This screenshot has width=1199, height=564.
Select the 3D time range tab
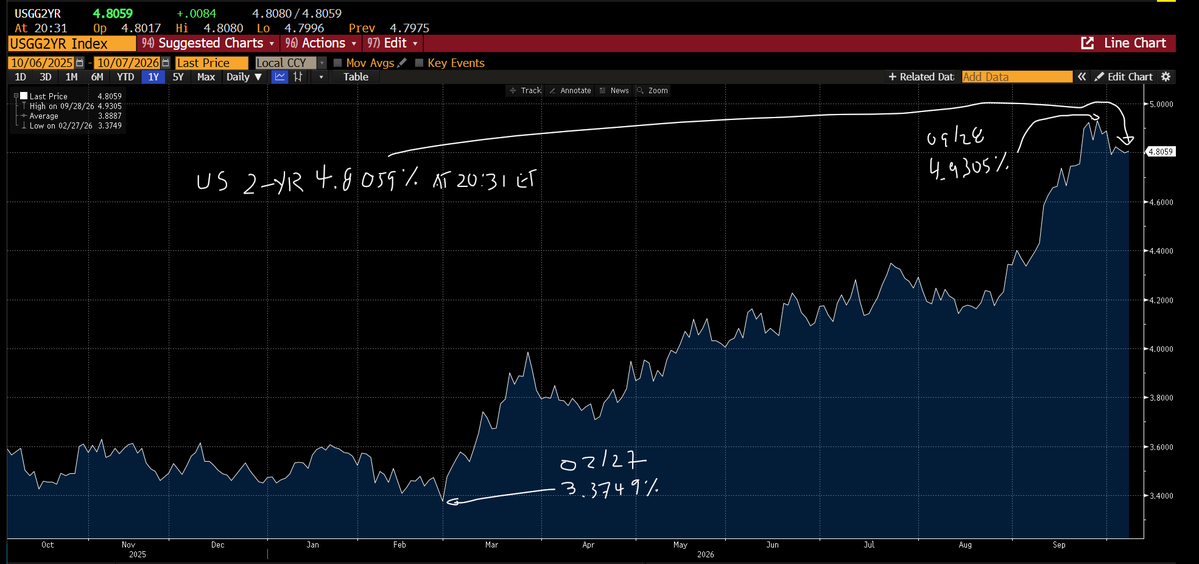point(46,77)
